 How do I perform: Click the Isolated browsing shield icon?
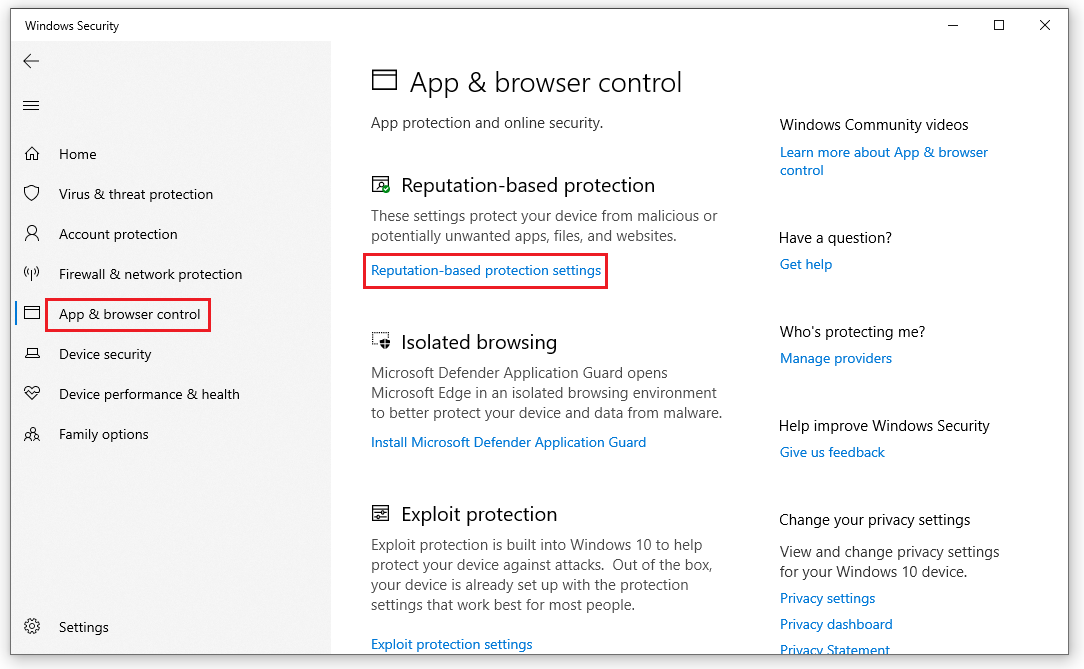click(x=381, y=341)
